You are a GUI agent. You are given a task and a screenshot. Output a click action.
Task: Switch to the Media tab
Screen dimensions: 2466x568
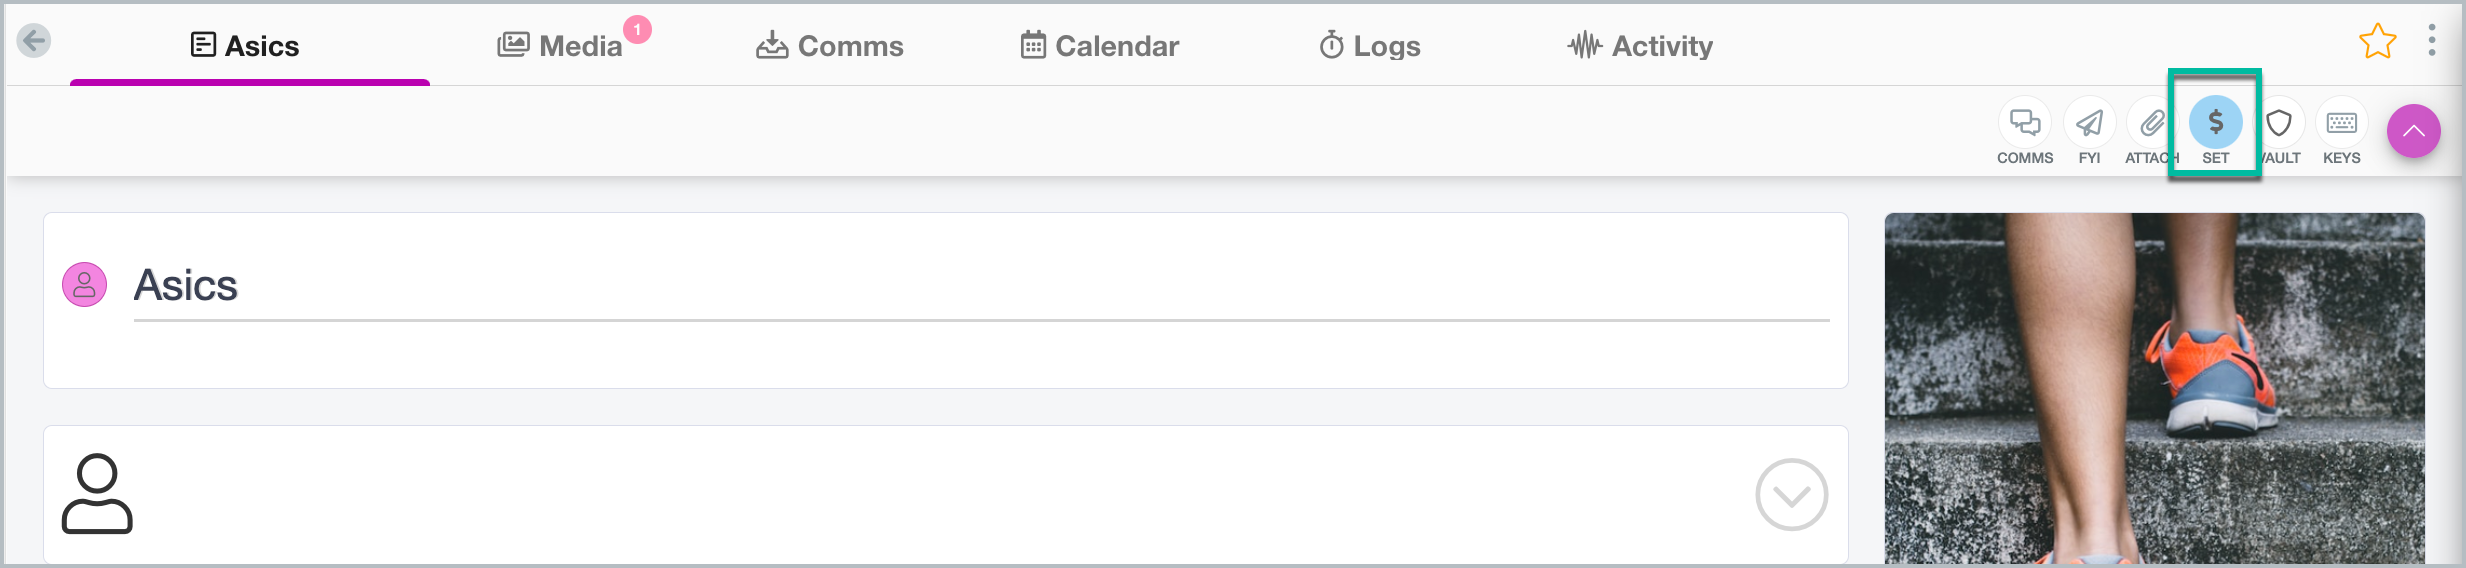coord(561,46)
